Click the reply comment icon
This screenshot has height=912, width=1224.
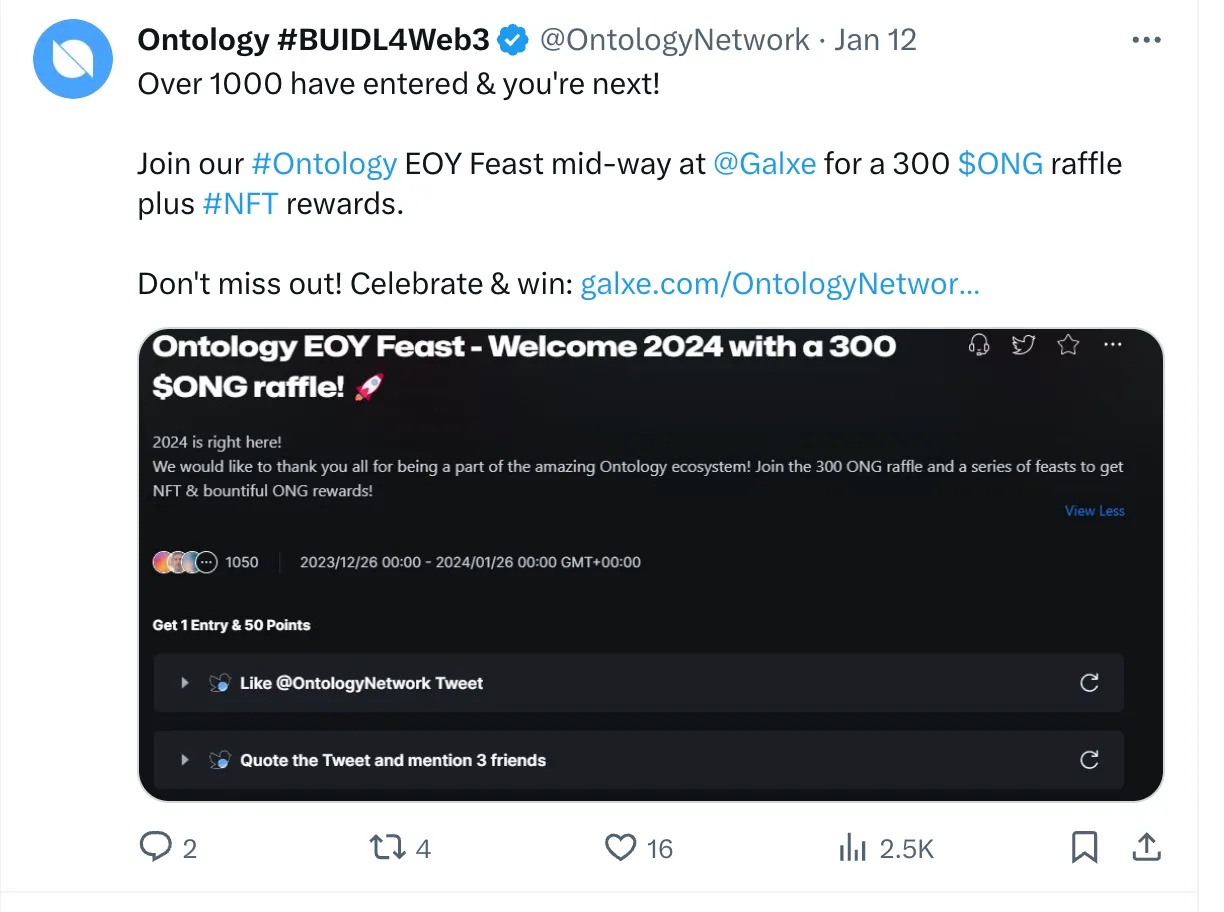pyautogui.click(x=155, y=848)
